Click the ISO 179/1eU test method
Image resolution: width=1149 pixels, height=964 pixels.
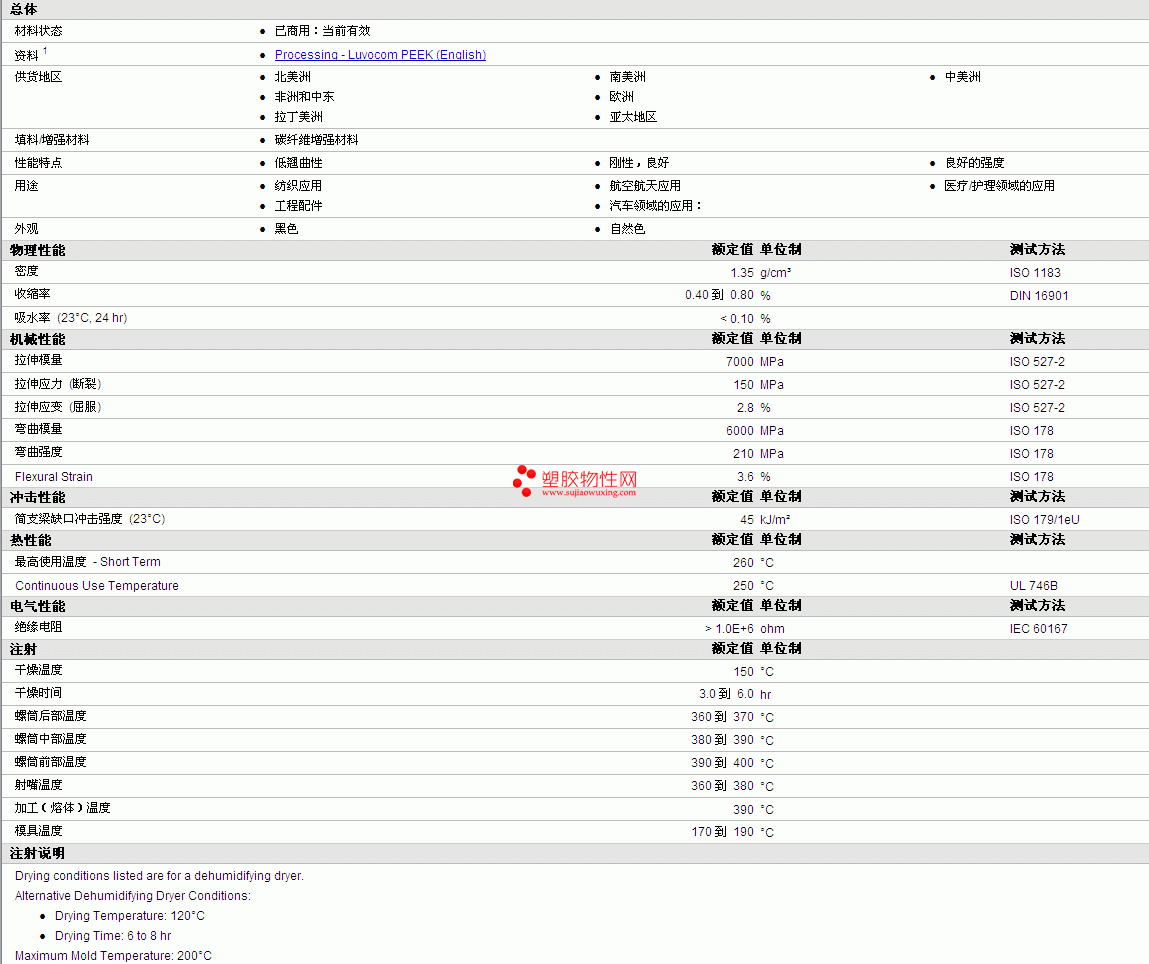coord(1044,519)
